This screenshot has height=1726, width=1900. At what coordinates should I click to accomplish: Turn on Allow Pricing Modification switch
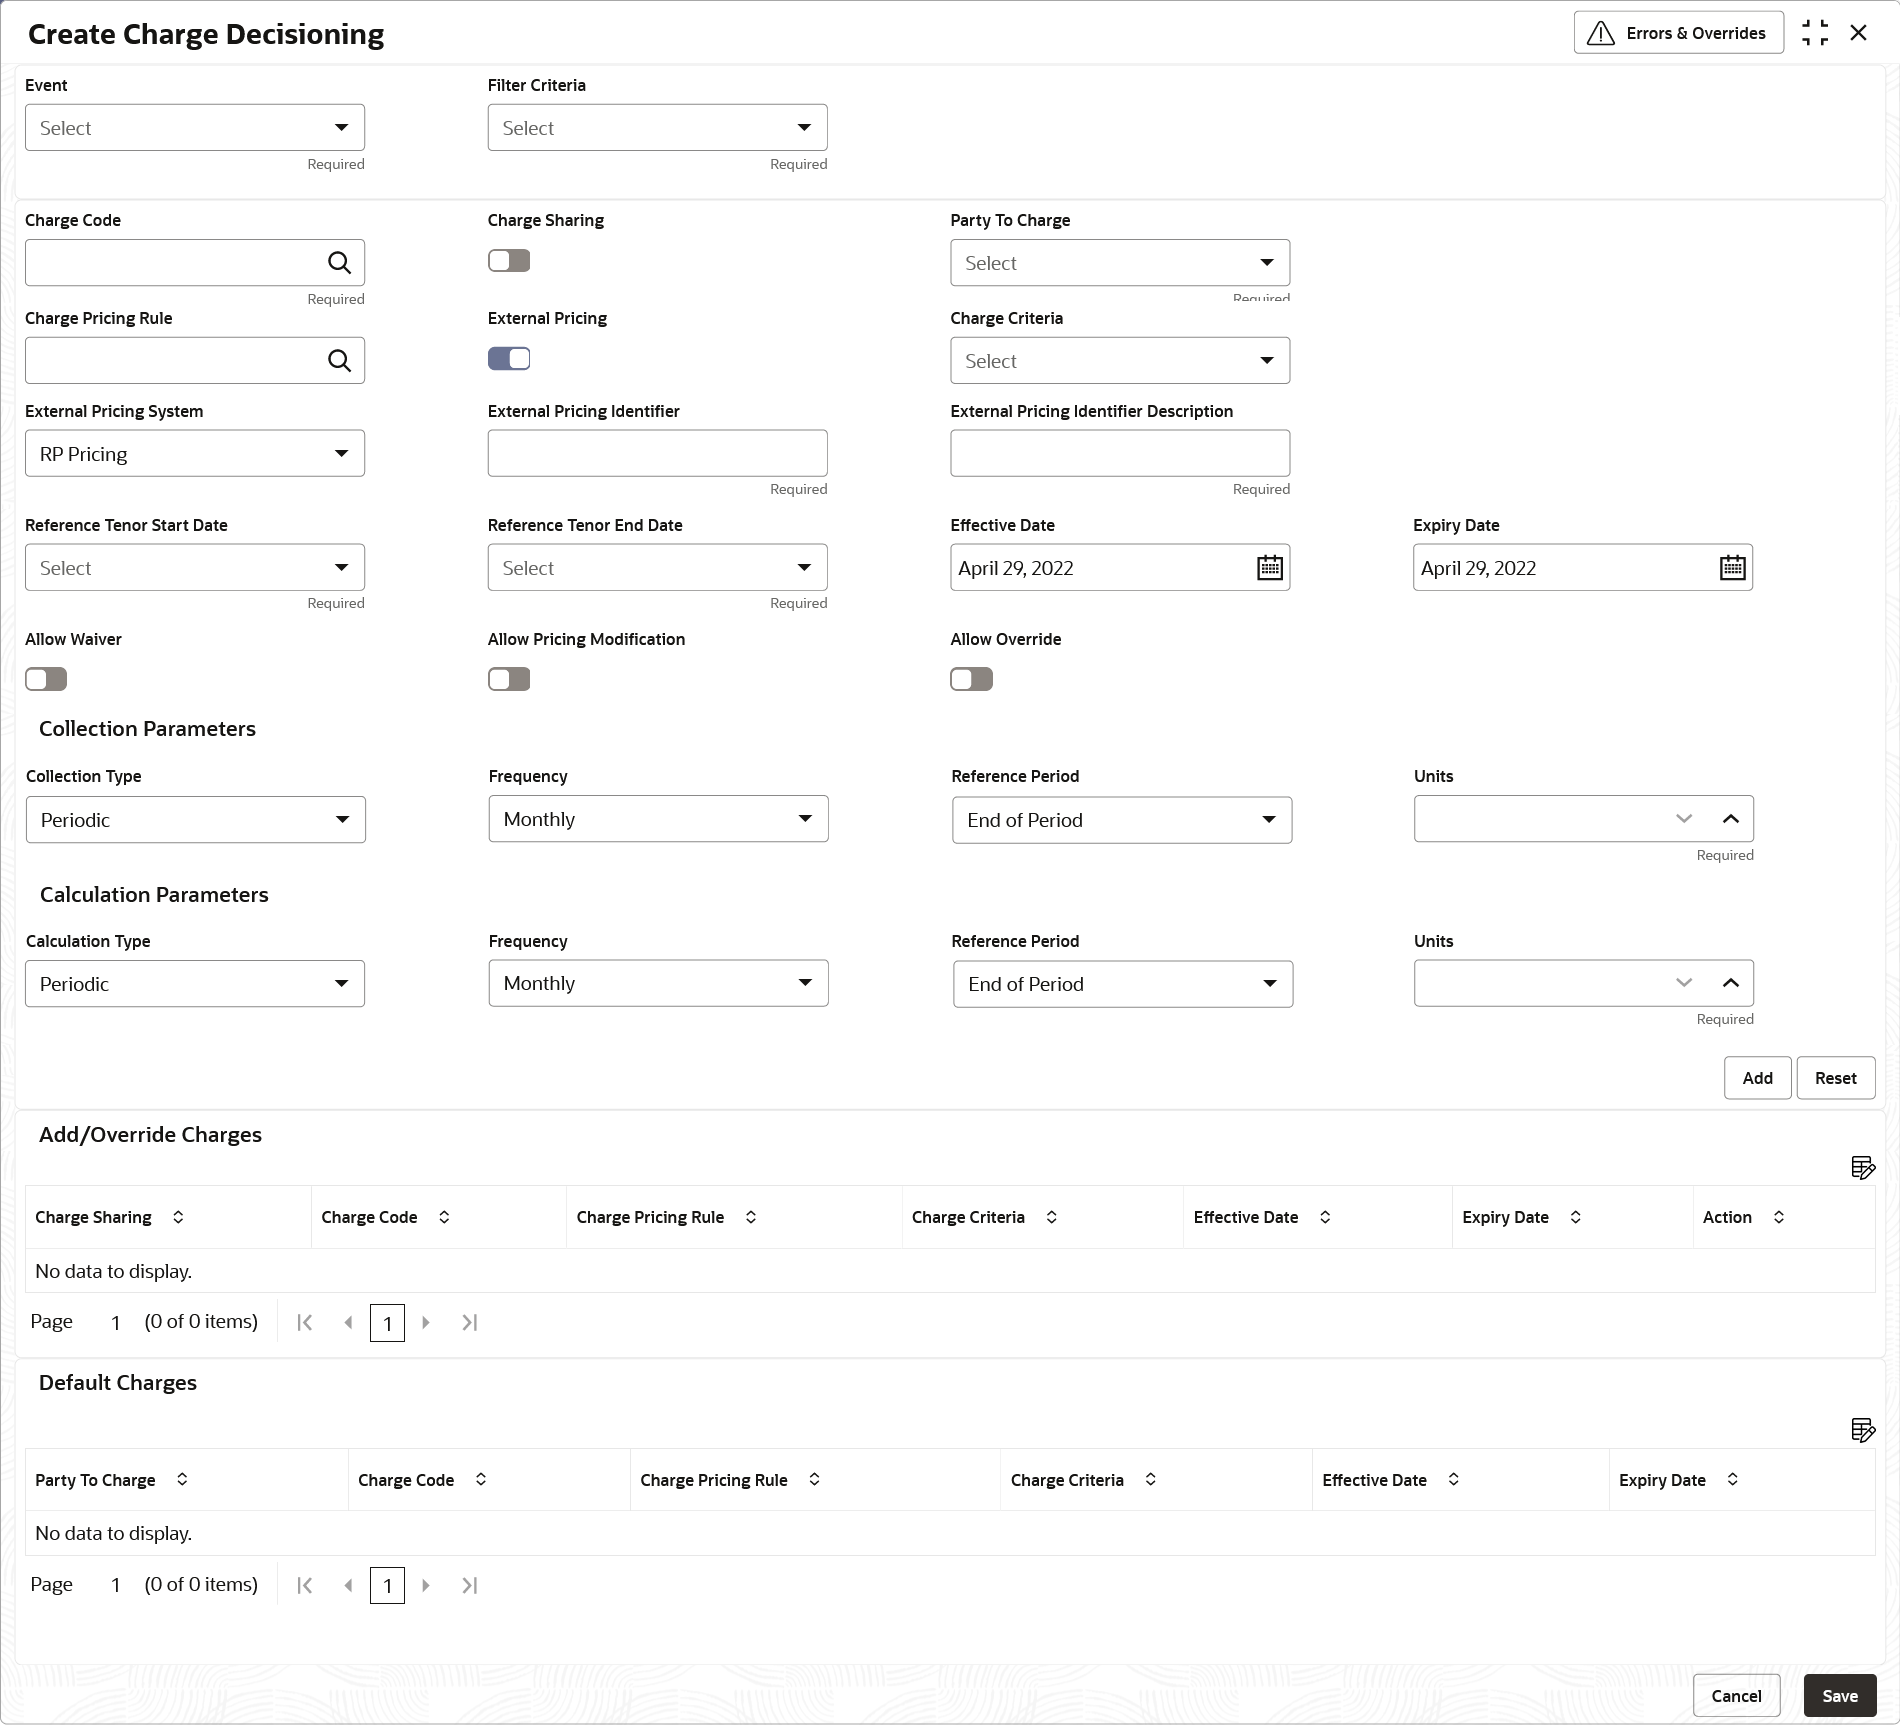point(509,680)
